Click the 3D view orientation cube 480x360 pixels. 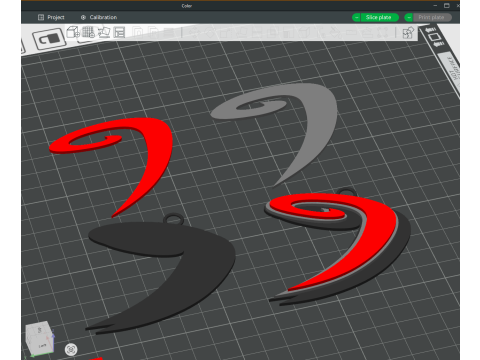[x=40, y=338]
